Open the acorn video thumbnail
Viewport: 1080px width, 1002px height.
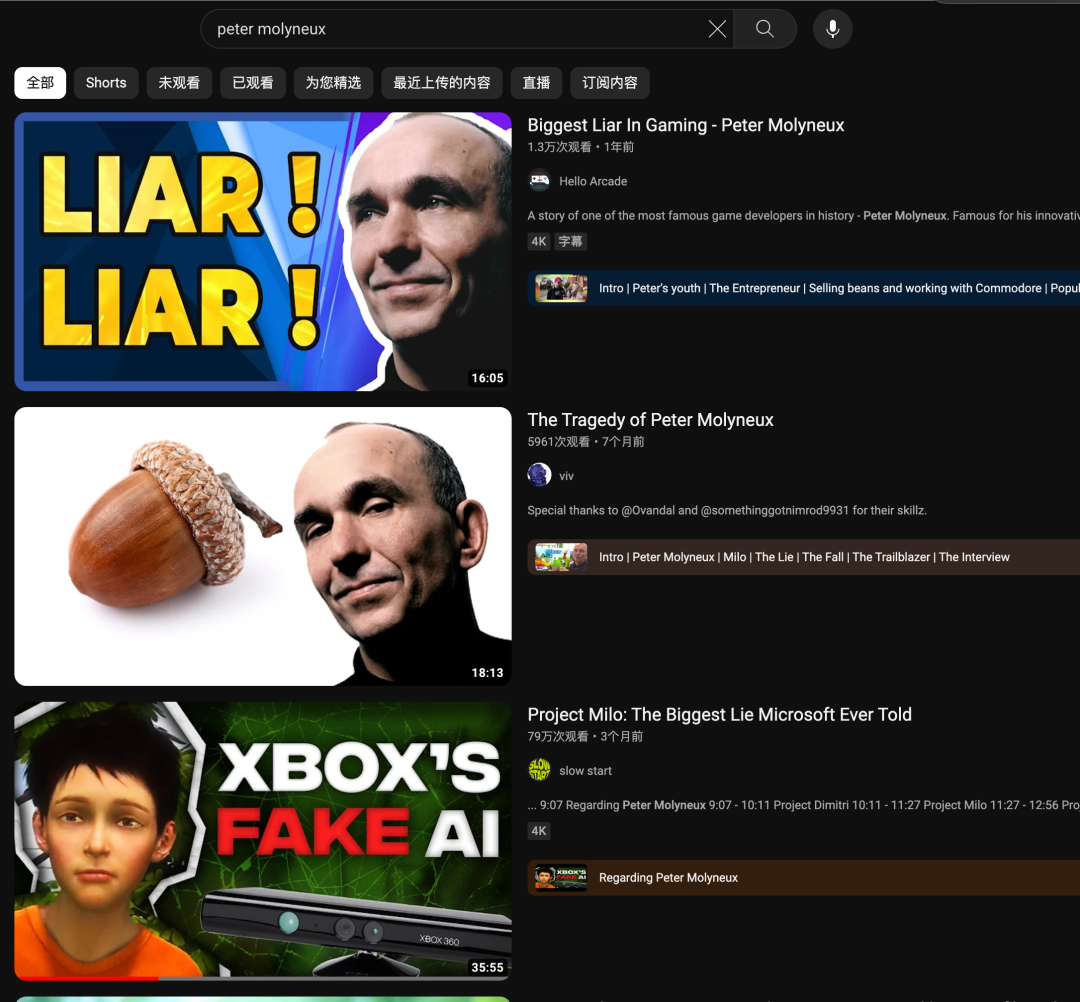click(x=263, y=546)
